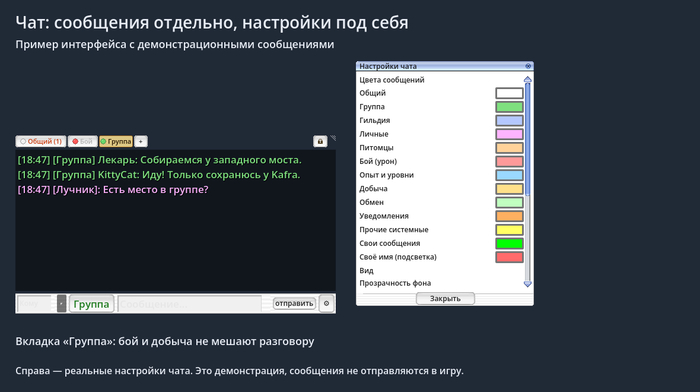Click the Закрыть button in chat settings

tap(445, 299)
